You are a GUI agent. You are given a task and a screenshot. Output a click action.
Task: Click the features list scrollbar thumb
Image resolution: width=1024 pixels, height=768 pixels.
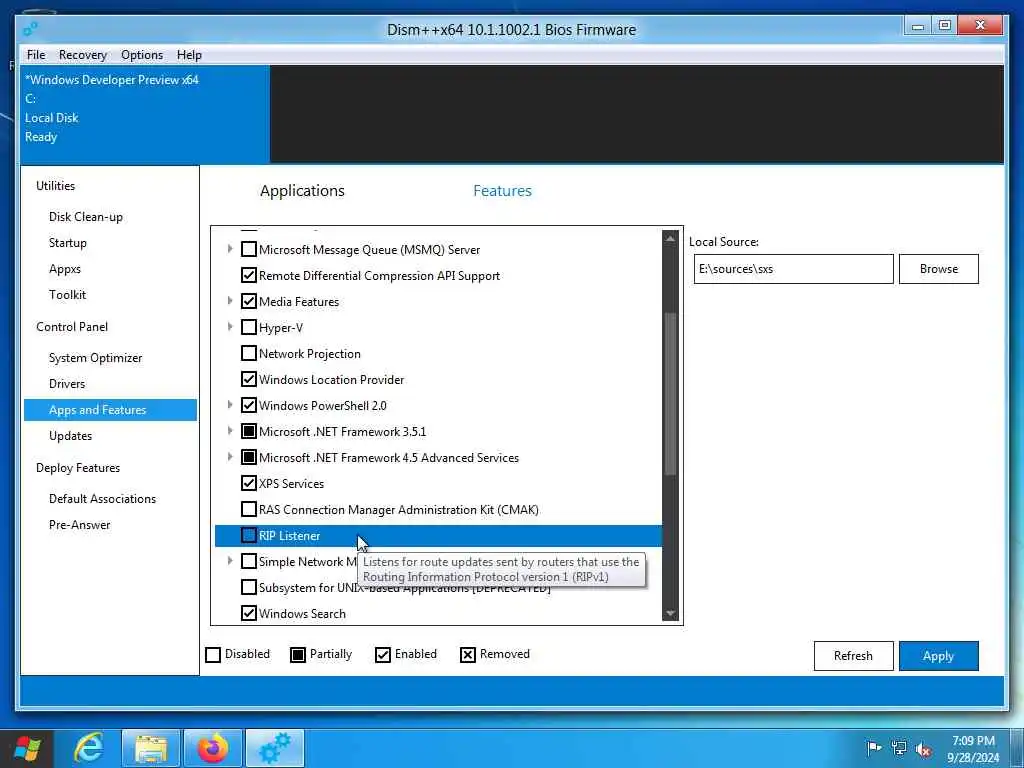(670, 394)
